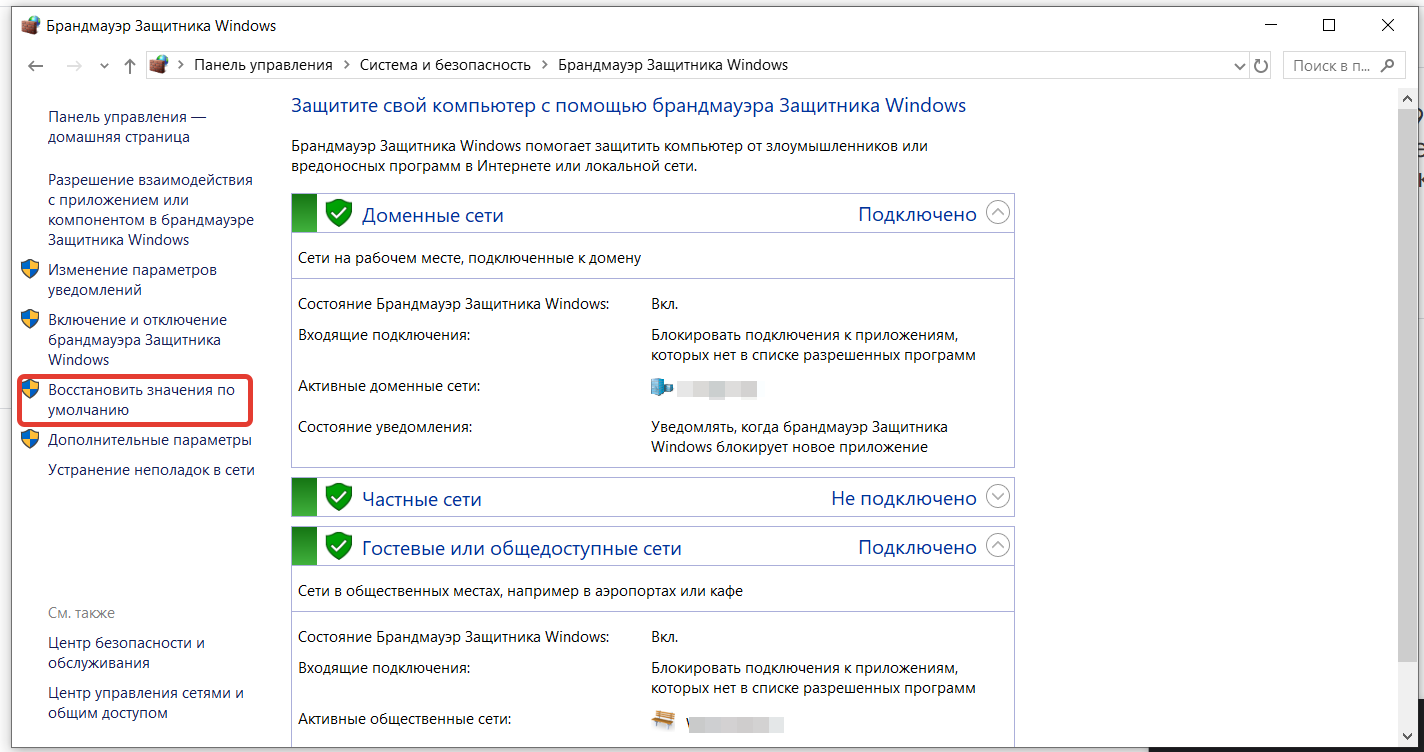Expand the 'Частные сети' section
The image size is (1424, 752).
(998, 496)
